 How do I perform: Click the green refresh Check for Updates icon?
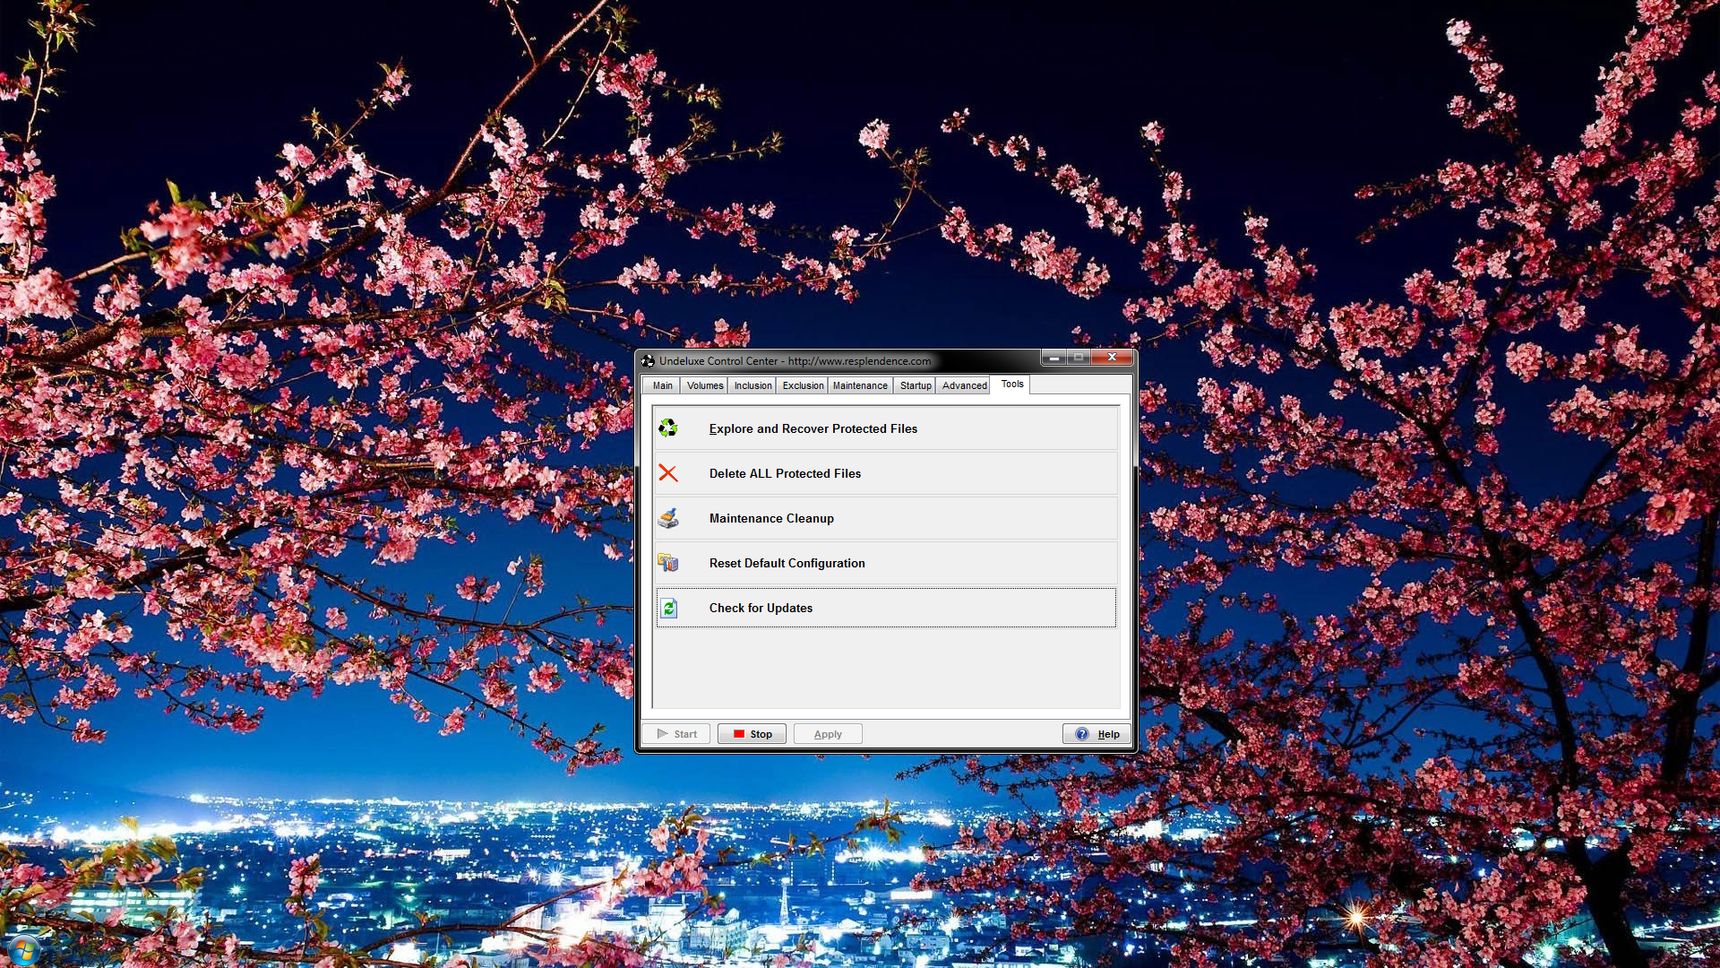669,608
